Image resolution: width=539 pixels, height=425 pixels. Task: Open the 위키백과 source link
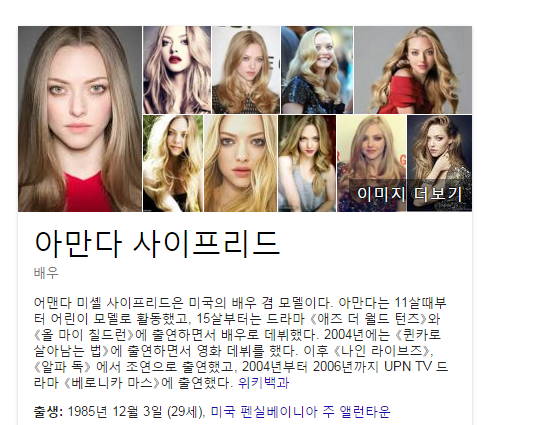(264, 383)
